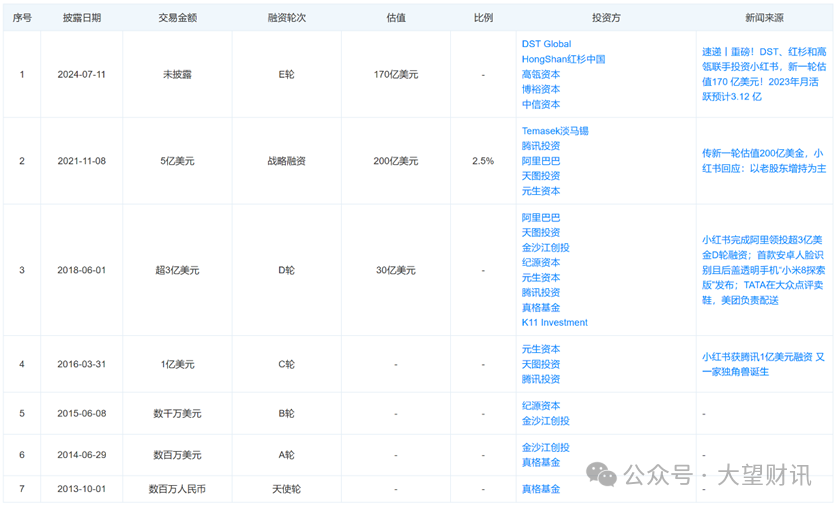Screen dimensions: 839x509
Task: Click 真格基金 in the 2014-06-29 row
Action: pyautogui.click(x=541, y=462)
